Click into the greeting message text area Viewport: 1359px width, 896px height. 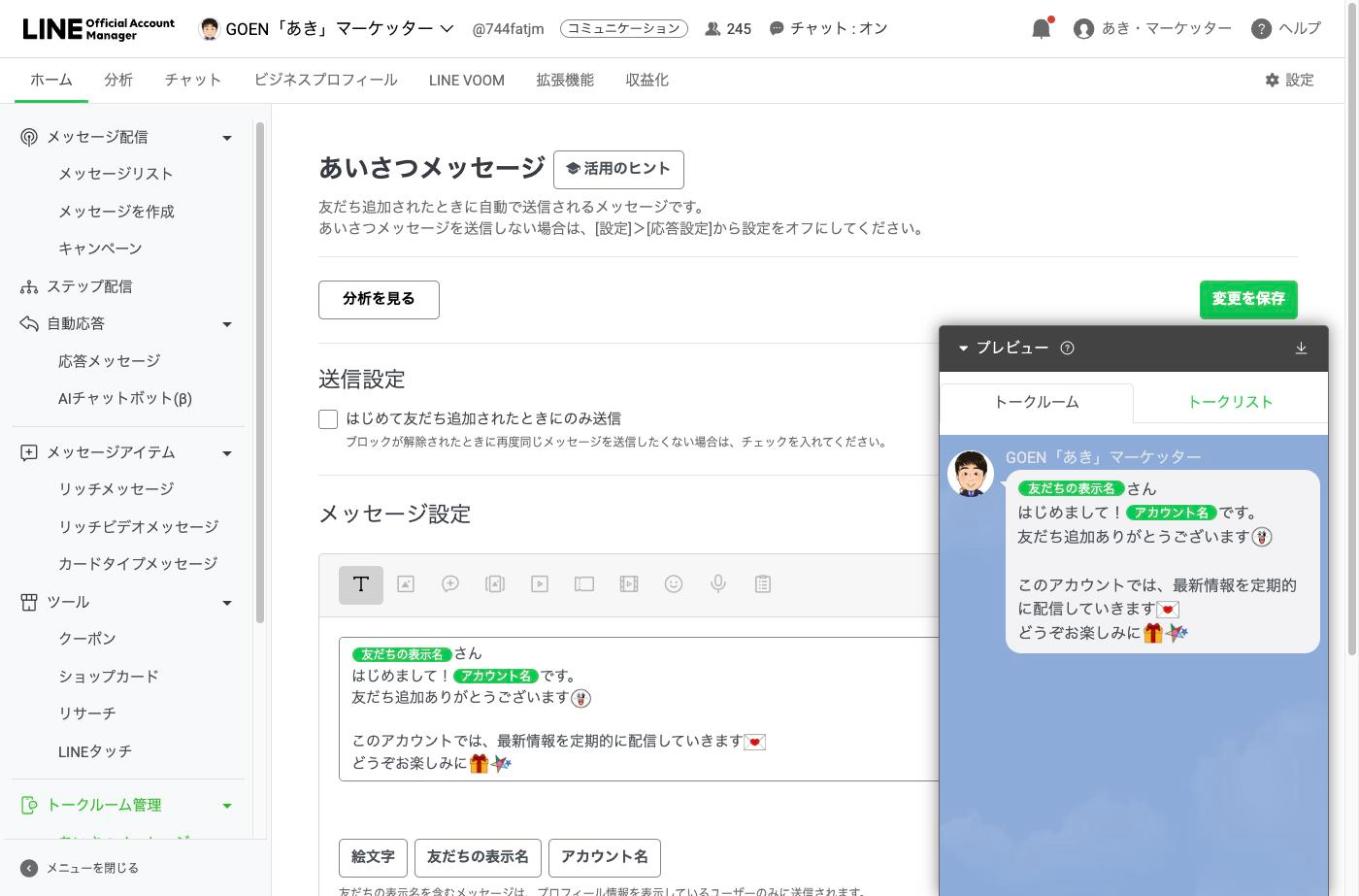click(x=640, y=709)
